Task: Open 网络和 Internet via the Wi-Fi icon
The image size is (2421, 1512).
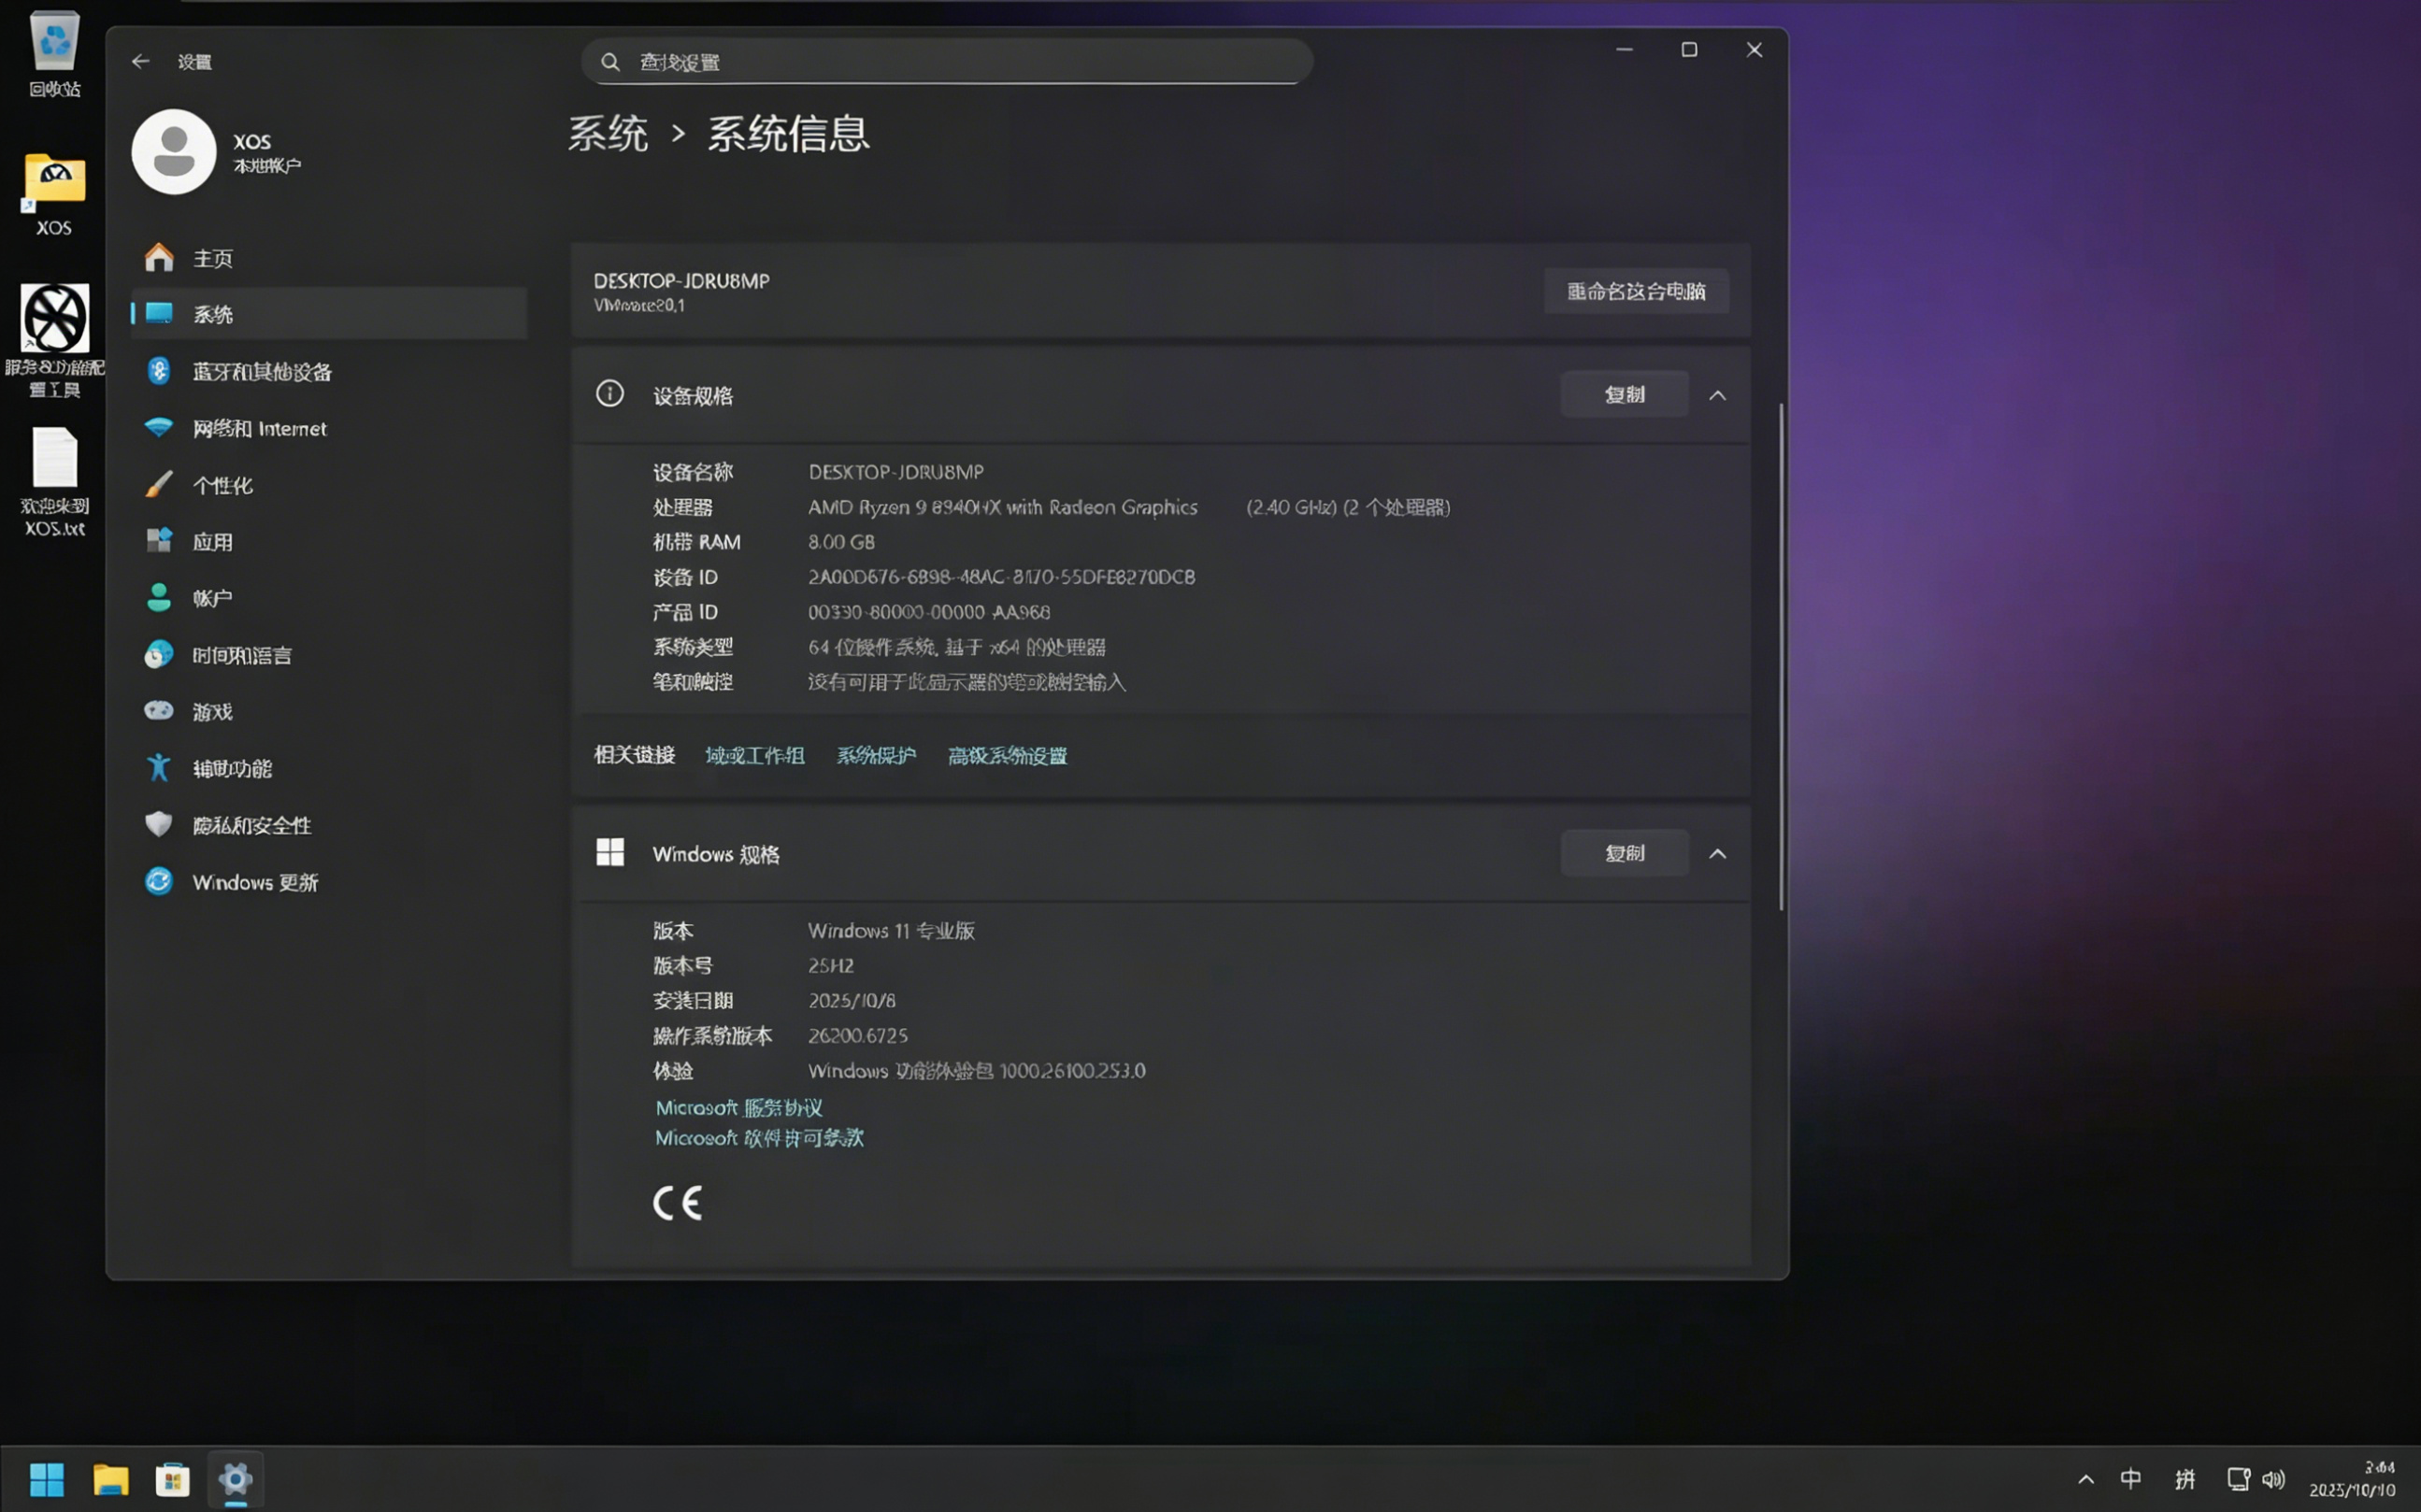Action: click(x=159, y=428)
